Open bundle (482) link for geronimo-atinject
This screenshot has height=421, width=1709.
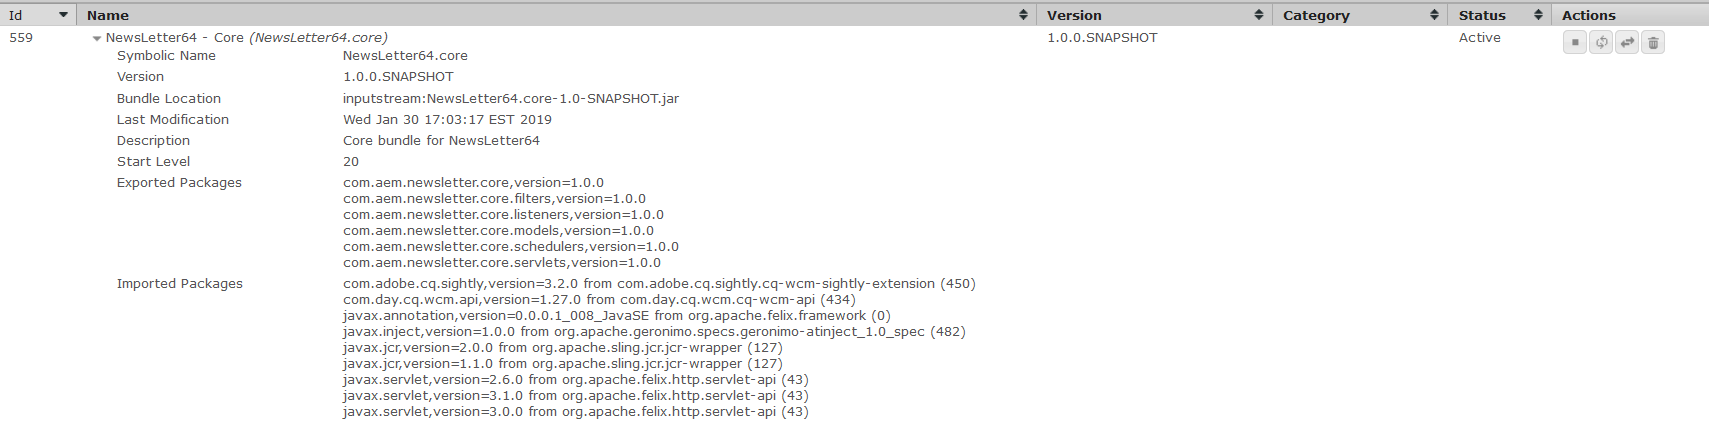(948, 332)
